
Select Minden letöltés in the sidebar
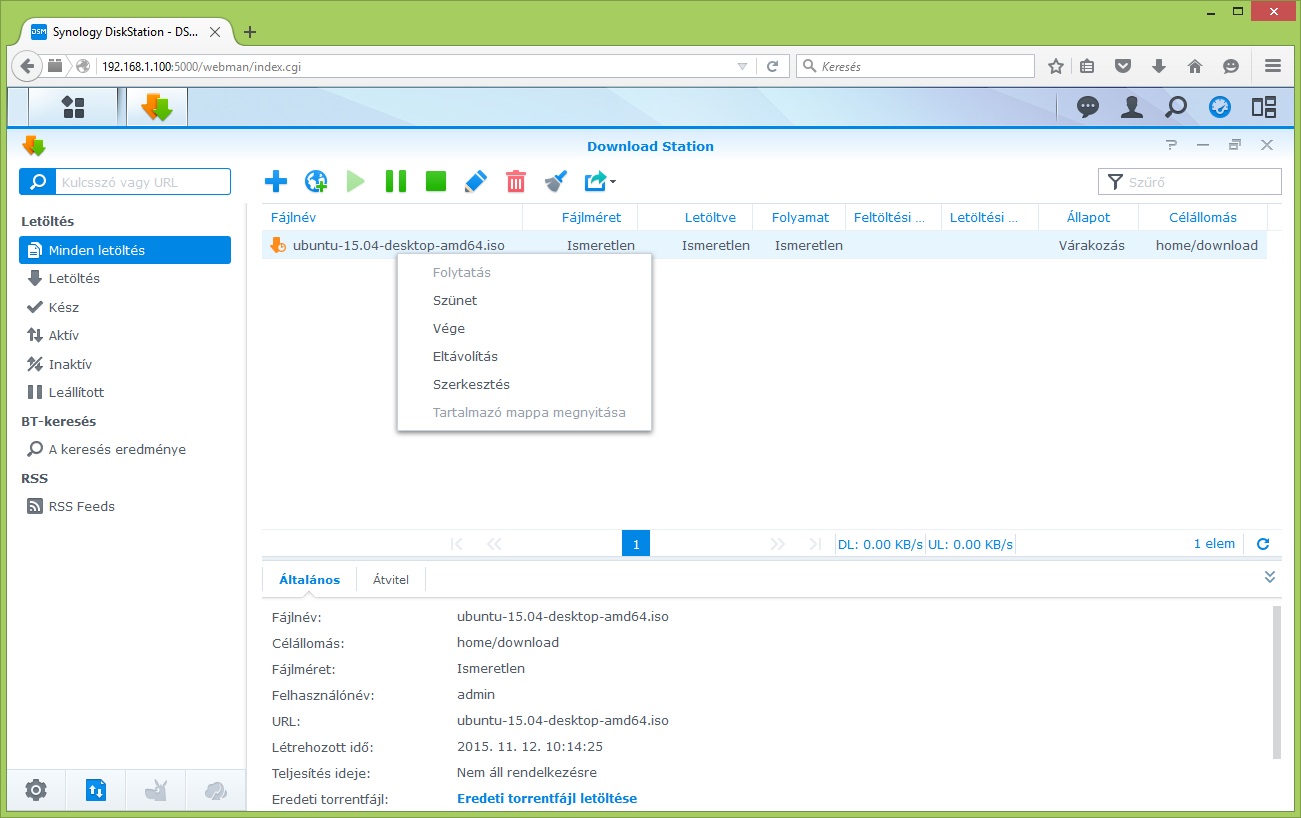[x=125, y=250]
